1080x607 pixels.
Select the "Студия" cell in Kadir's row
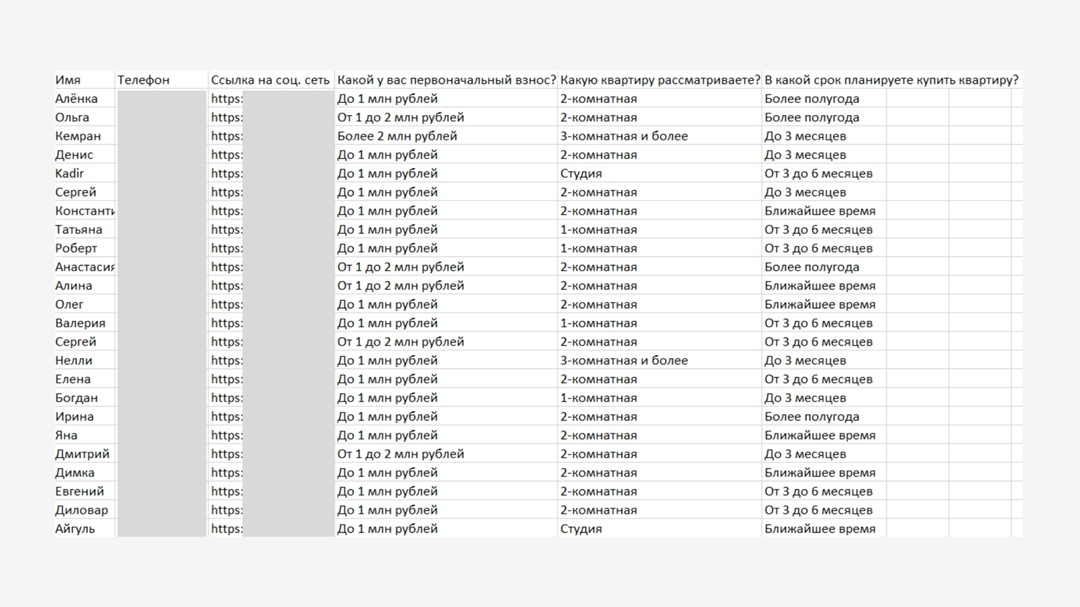[581, 174]
